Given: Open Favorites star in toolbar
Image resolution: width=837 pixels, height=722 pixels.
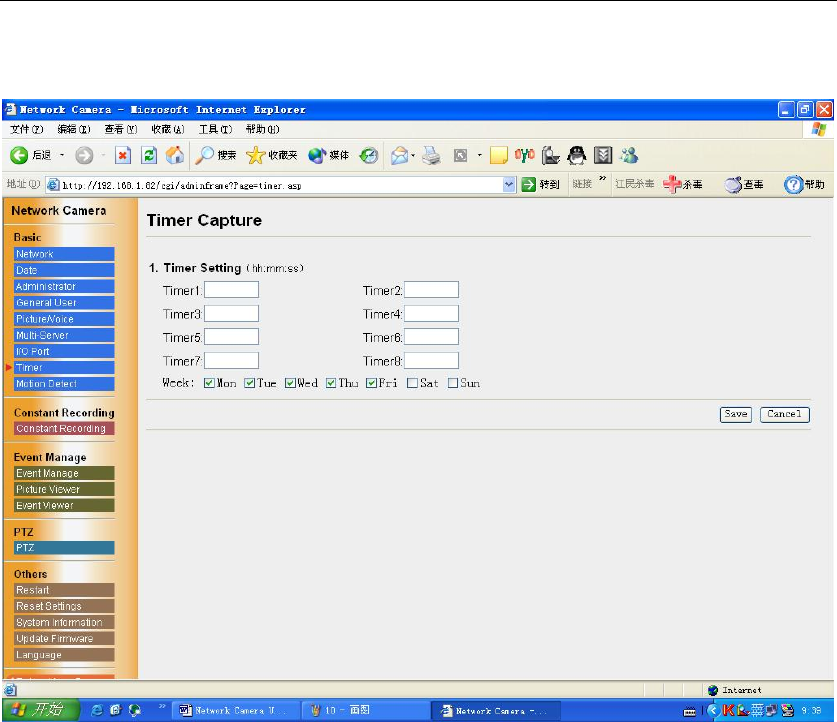Looking at the screenshot, I should pos(255,156).
